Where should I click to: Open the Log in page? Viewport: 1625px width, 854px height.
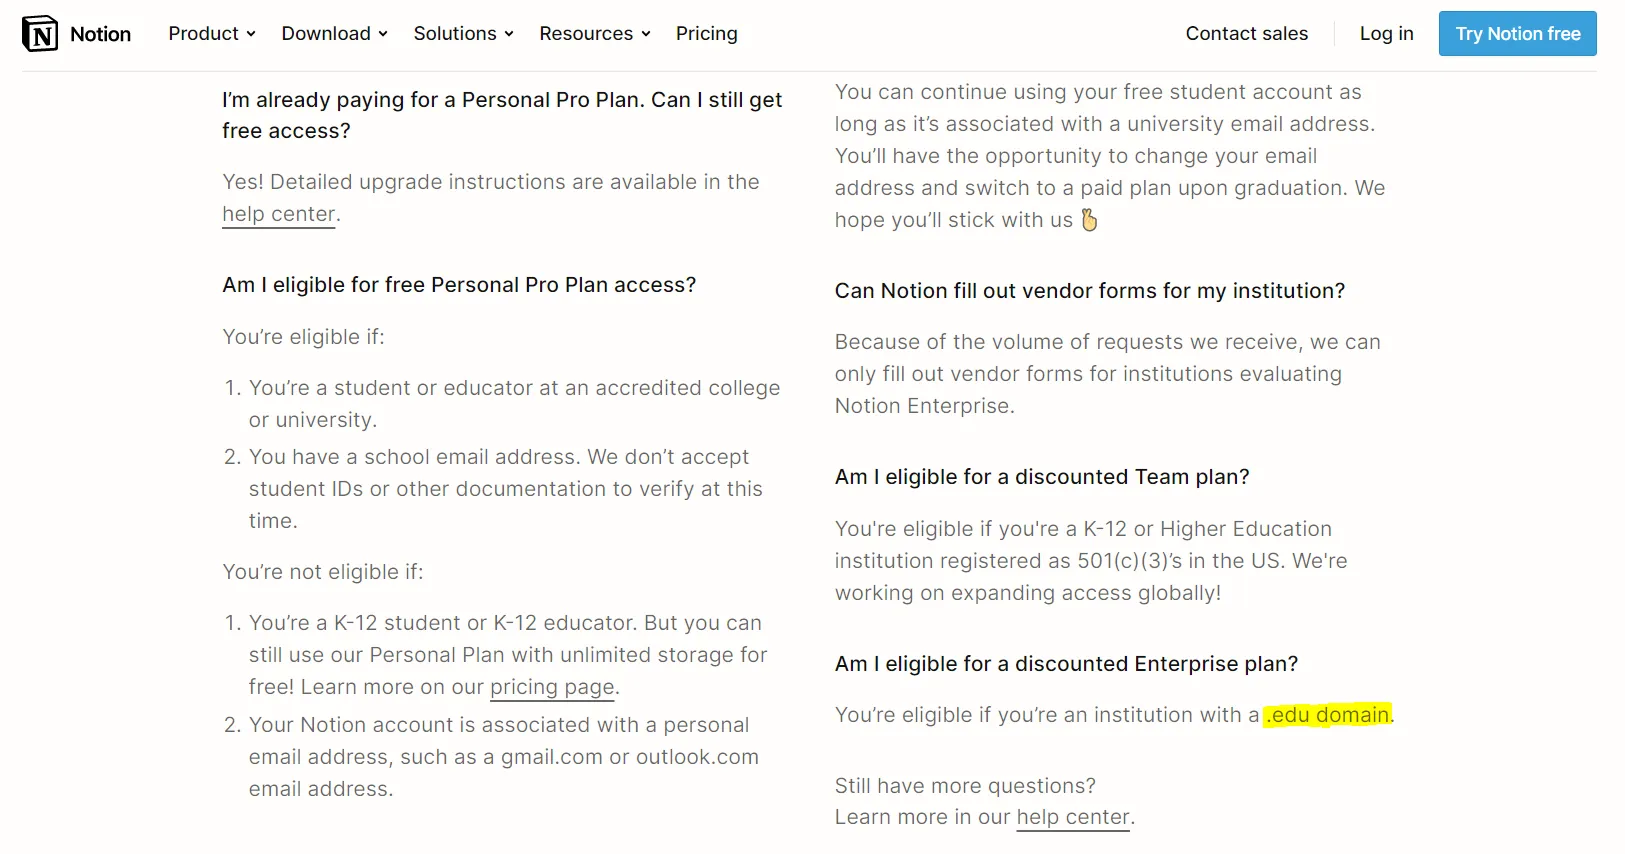tap(1386, 34)
